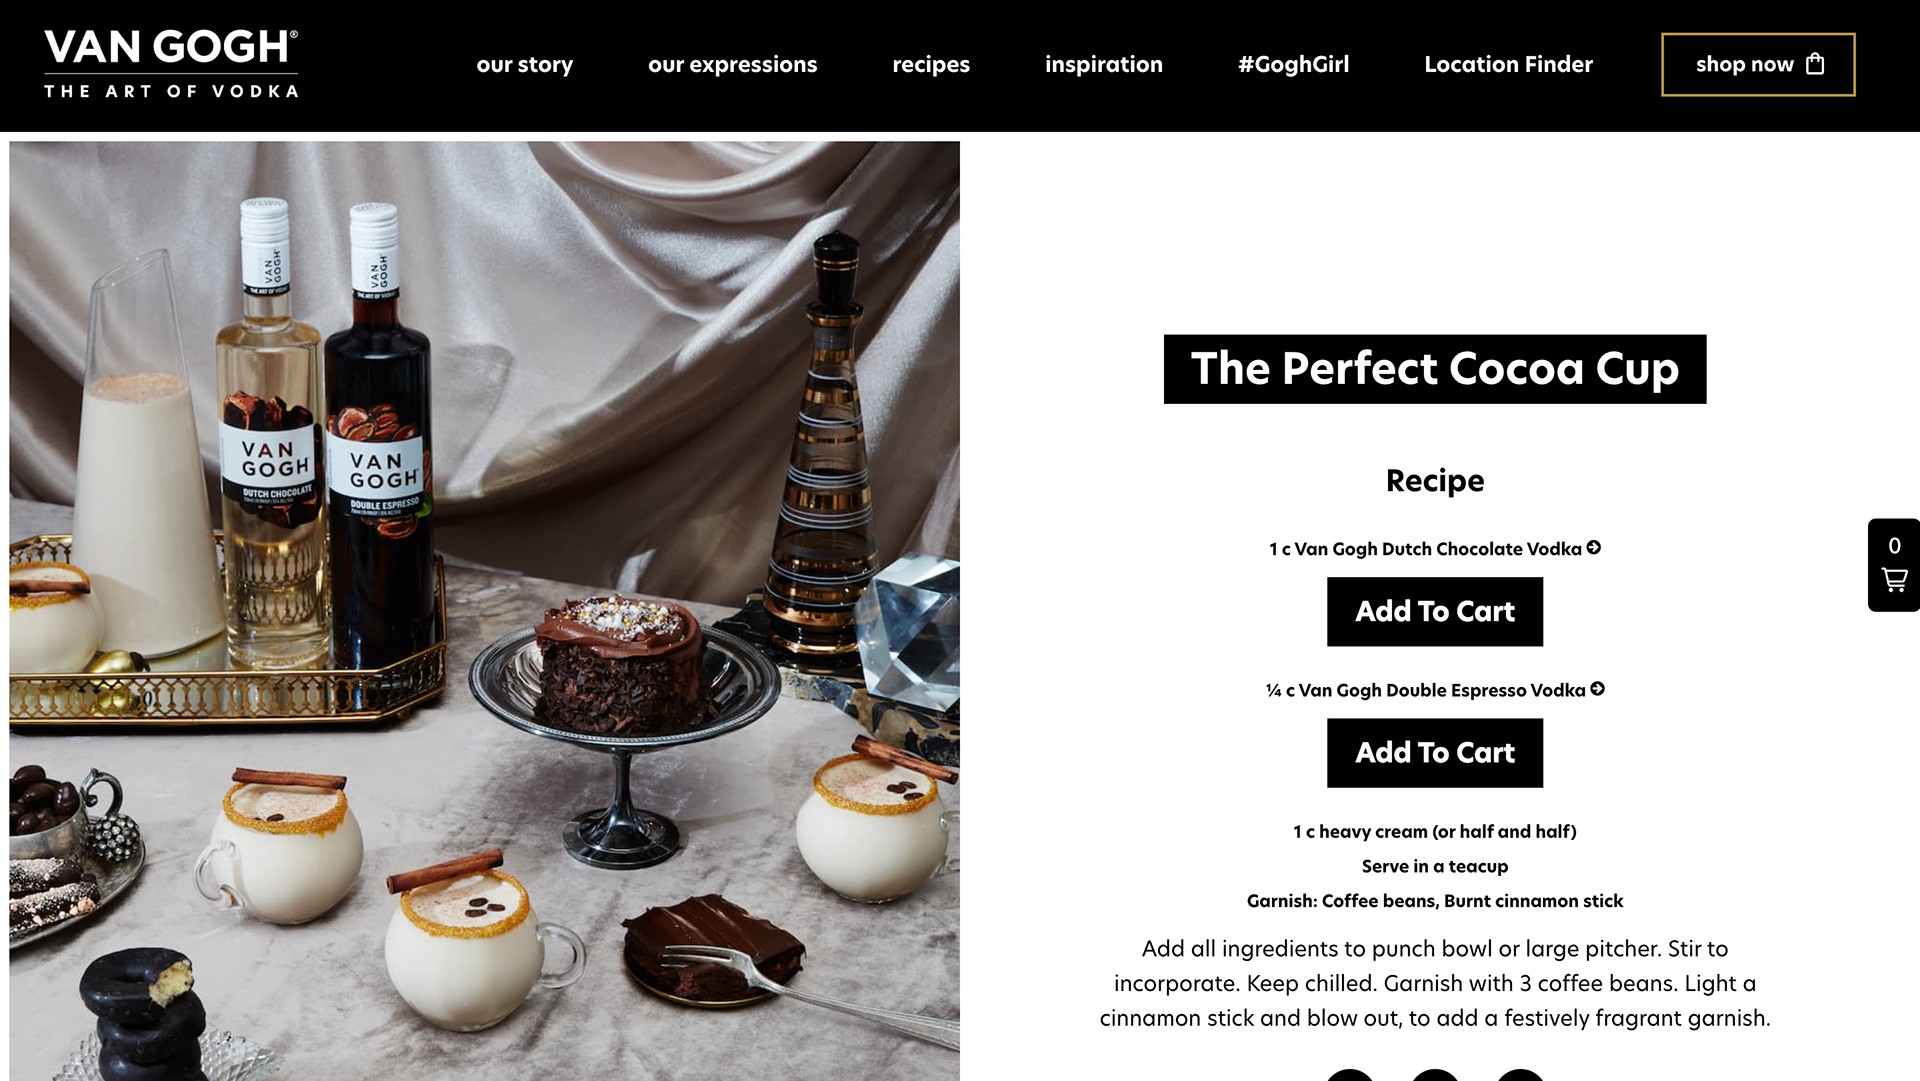The height and width of the screenshot is (1081, 1920).
Task: Click the third round share icon below recipe
Action: coord(1520,1075)
